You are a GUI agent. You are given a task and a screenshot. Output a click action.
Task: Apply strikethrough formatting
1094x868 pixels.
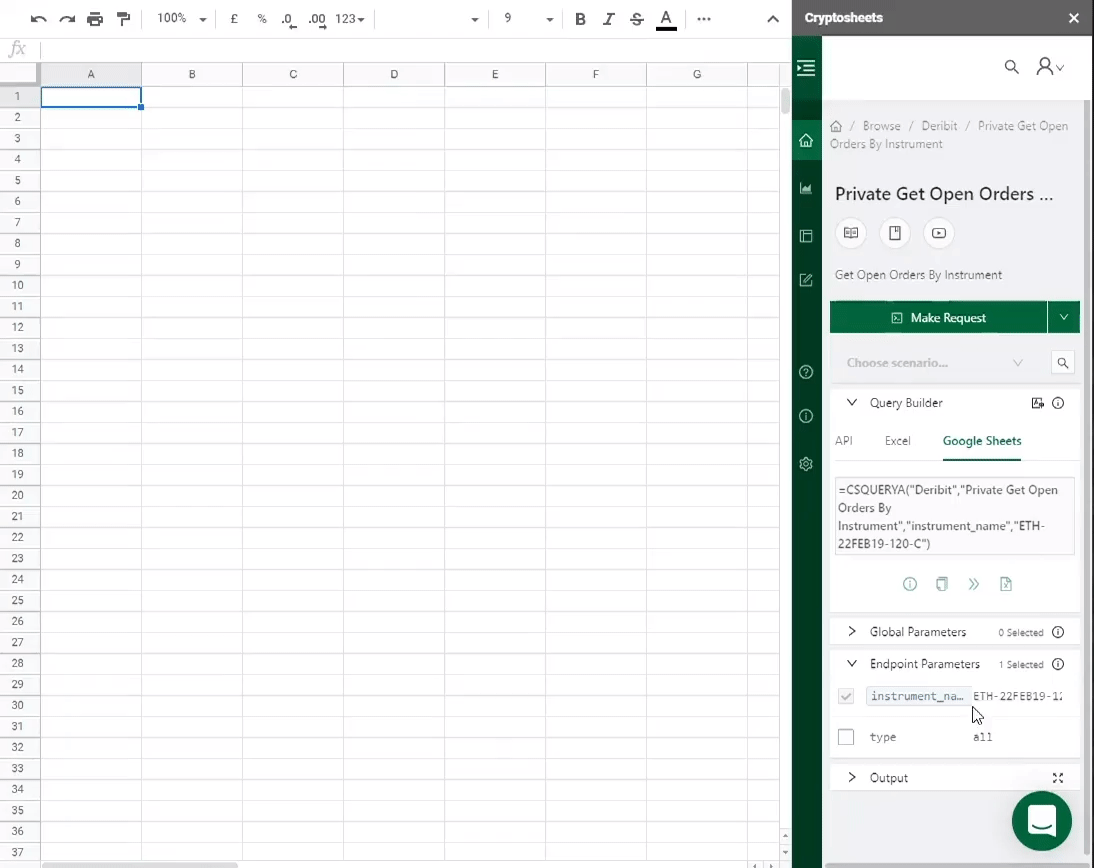pos(636,19)
